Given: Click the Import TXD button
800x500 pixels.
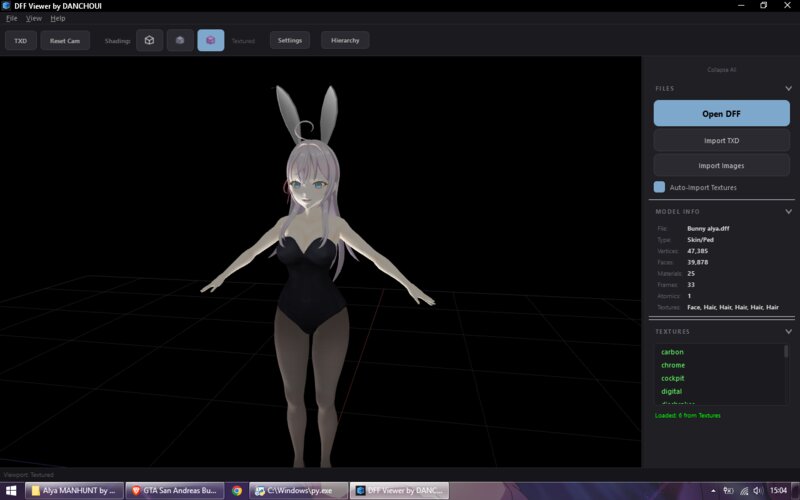Looking at the screenshot, I should point(721,141).
